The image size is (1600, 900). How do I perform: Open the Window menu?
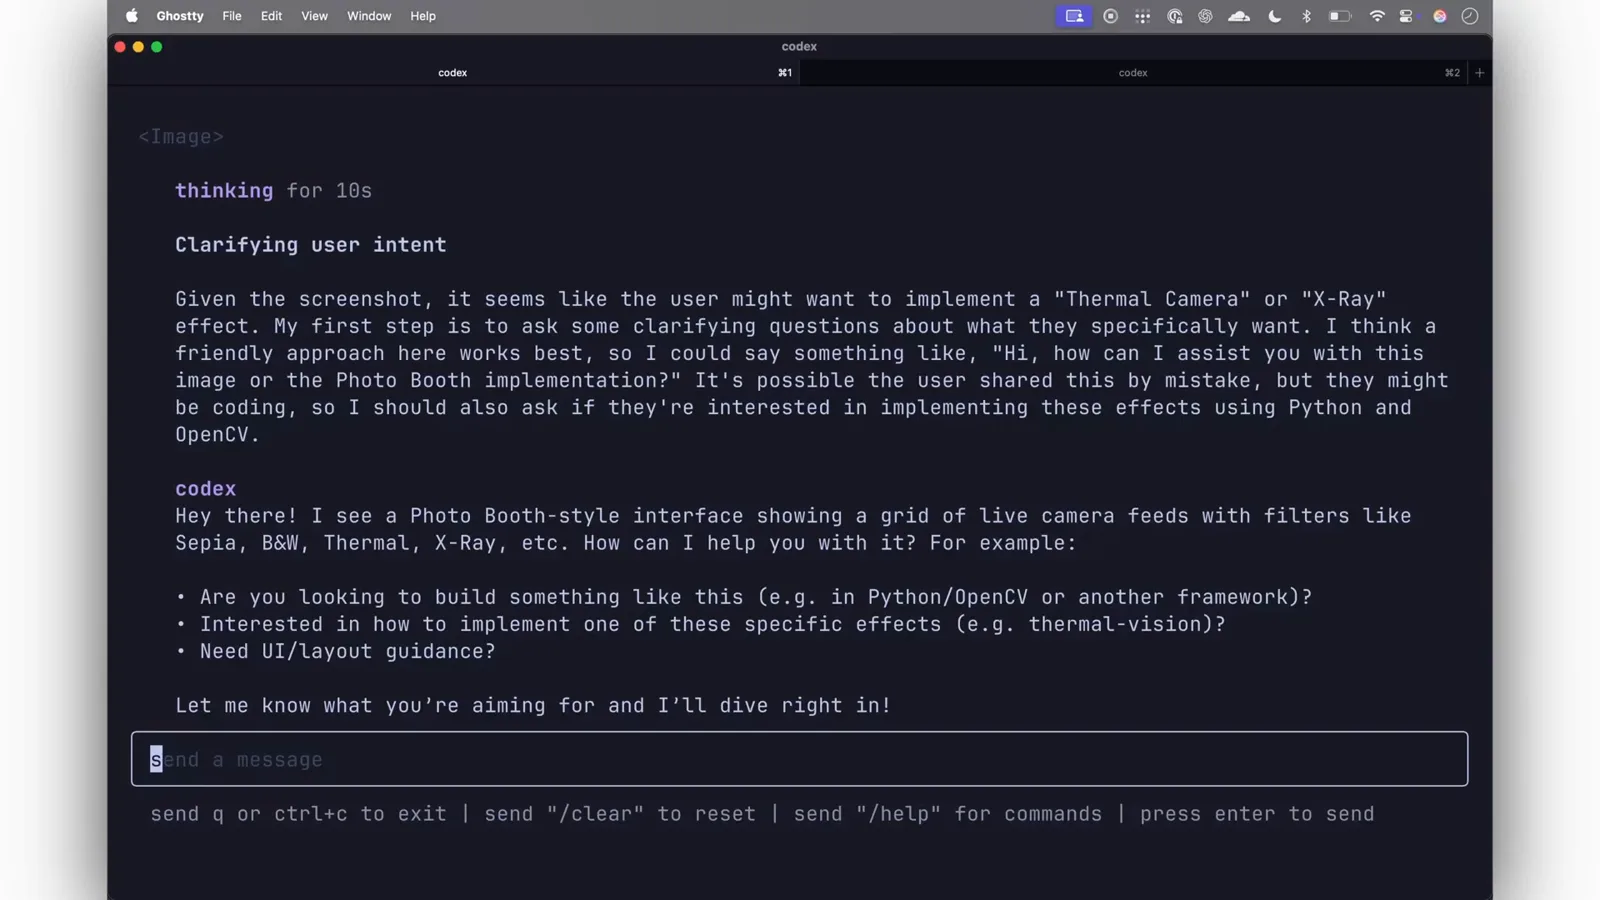tap(369, 16)
